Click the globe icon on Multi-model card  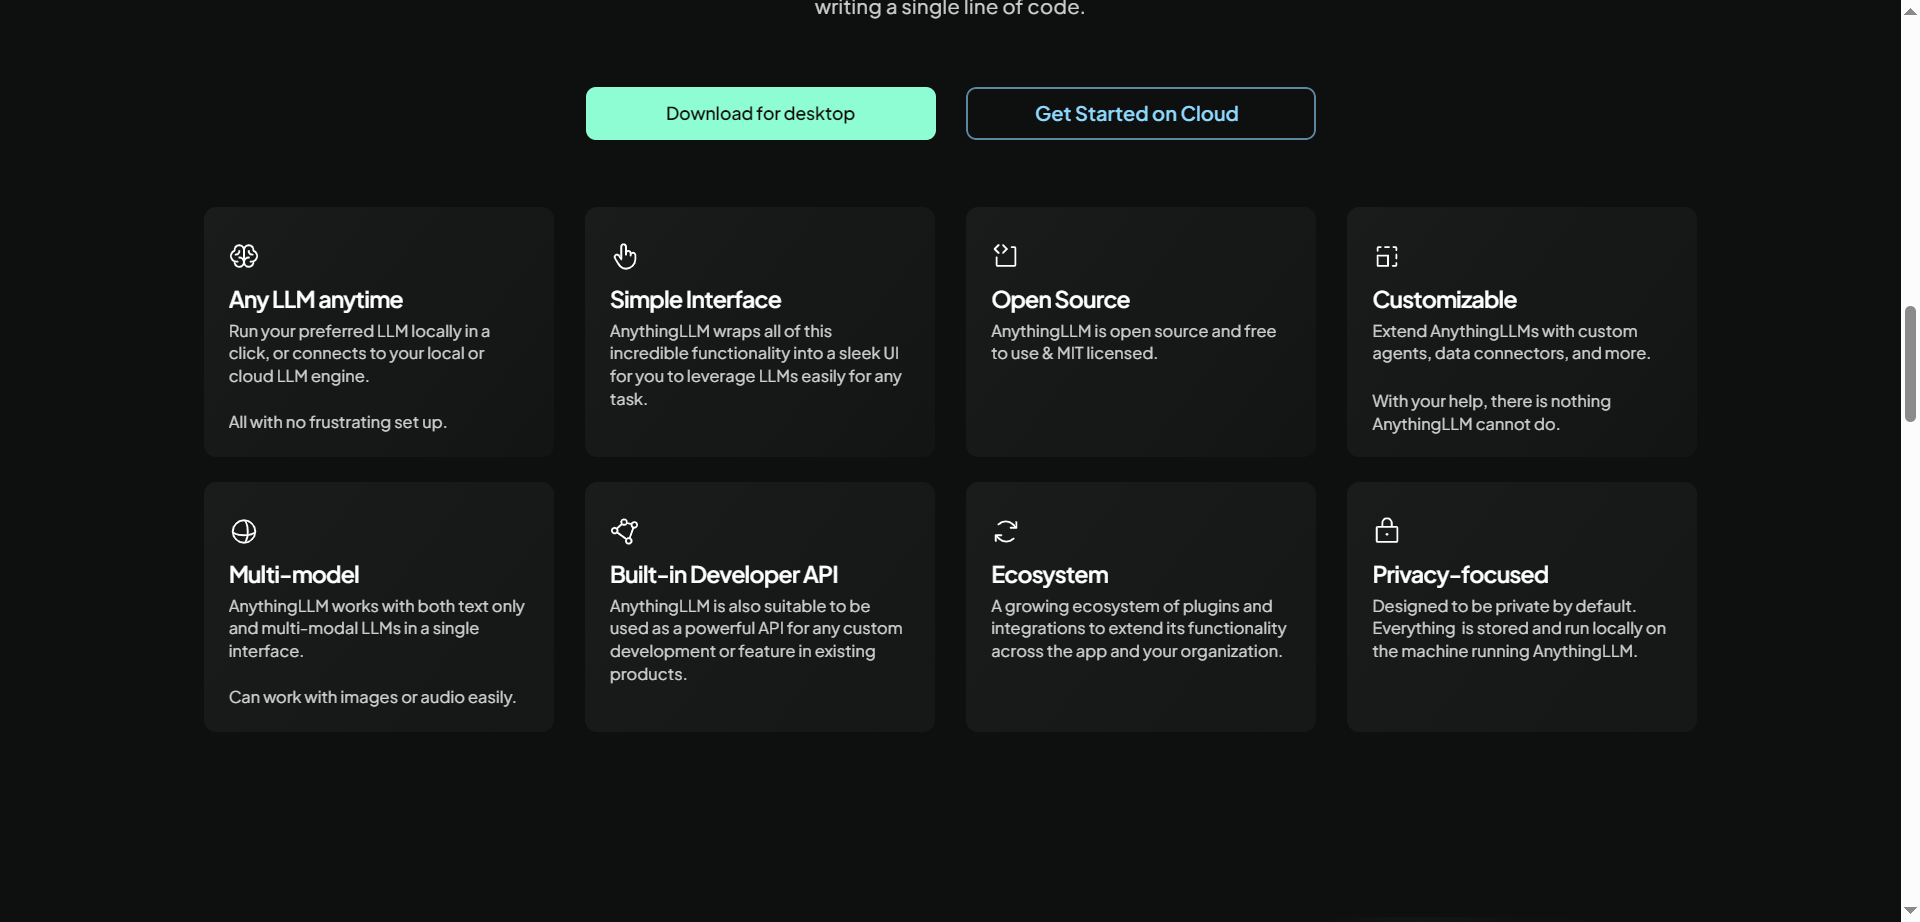pos(243,531)
